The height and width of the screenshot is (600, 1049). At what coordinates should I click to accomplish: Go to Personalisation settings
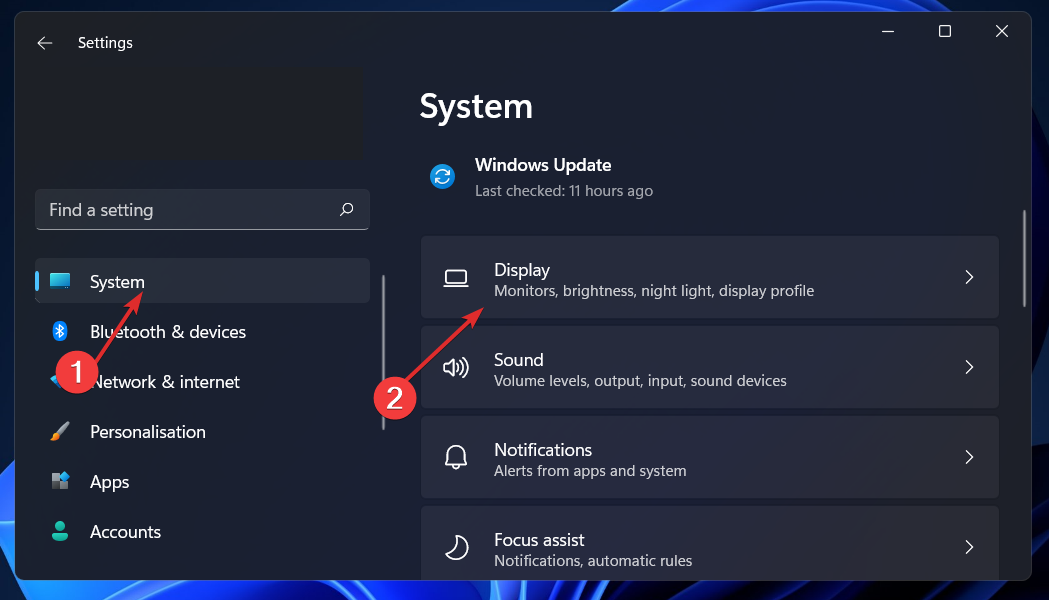click(202, 431)
